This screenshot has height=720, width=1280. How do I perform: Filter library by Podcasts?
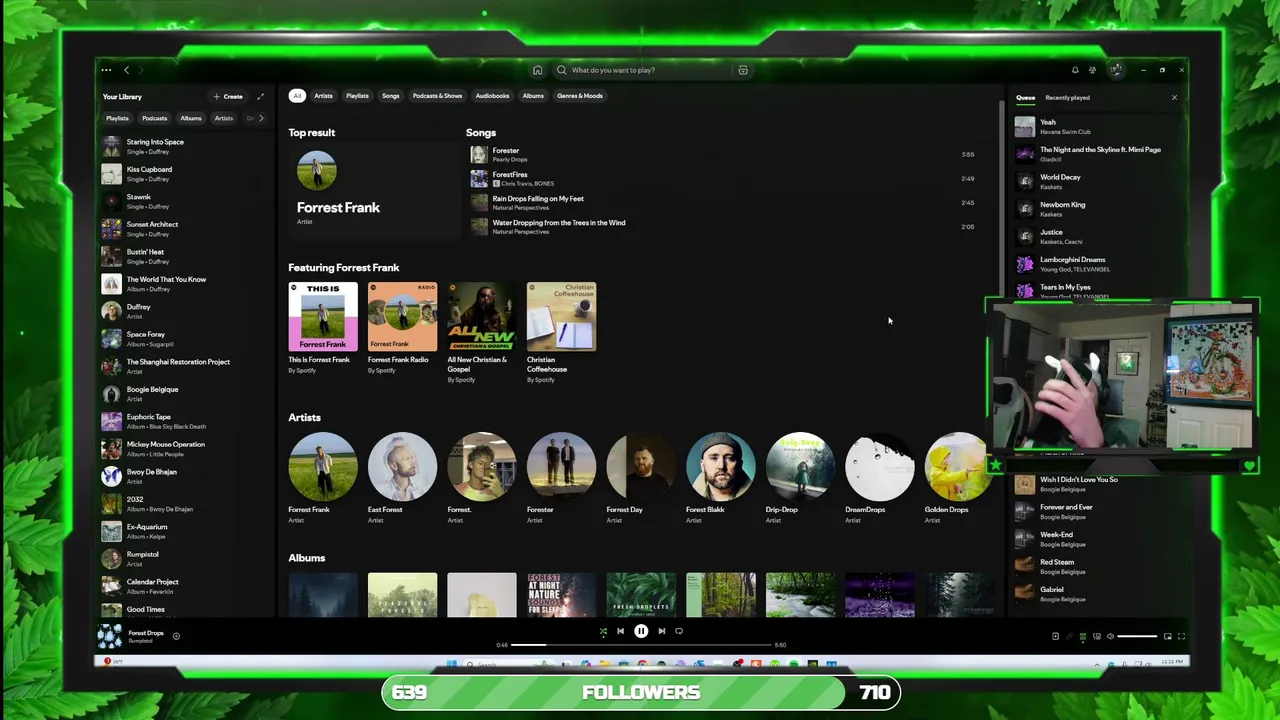pos(154,118)
